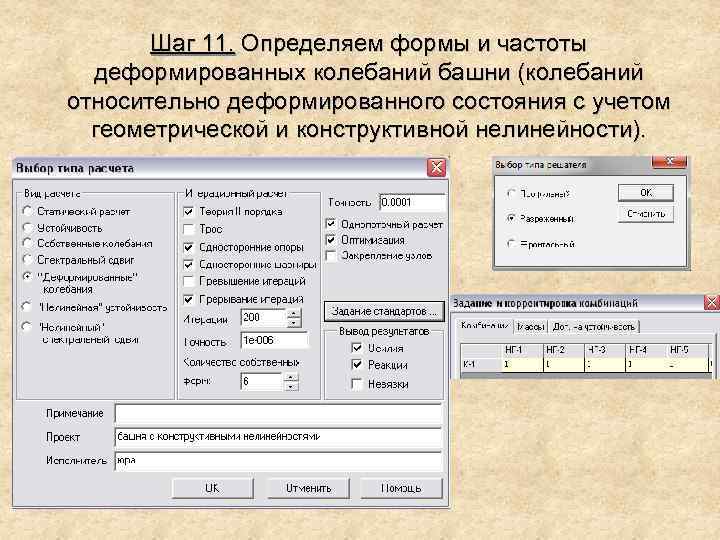This screenshot has height=540, width=720.
Task: Switch to Массы tab
Action: tap(531, 326)
